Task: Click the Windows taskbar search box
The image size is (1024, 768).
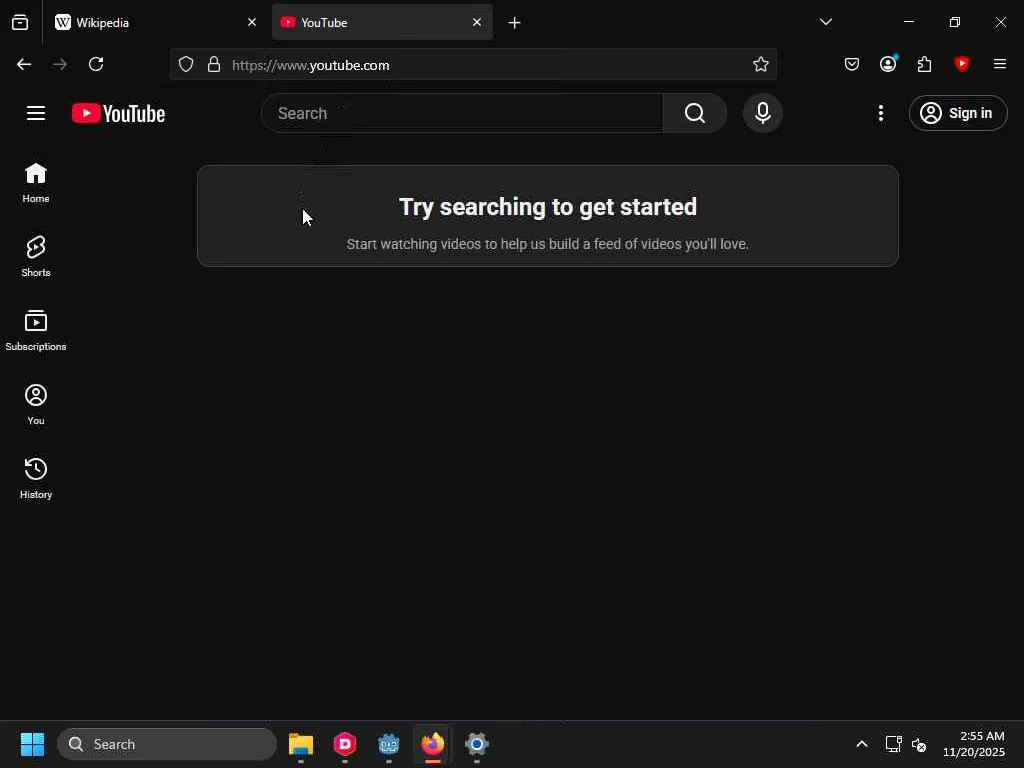Action: coord(167,744)
